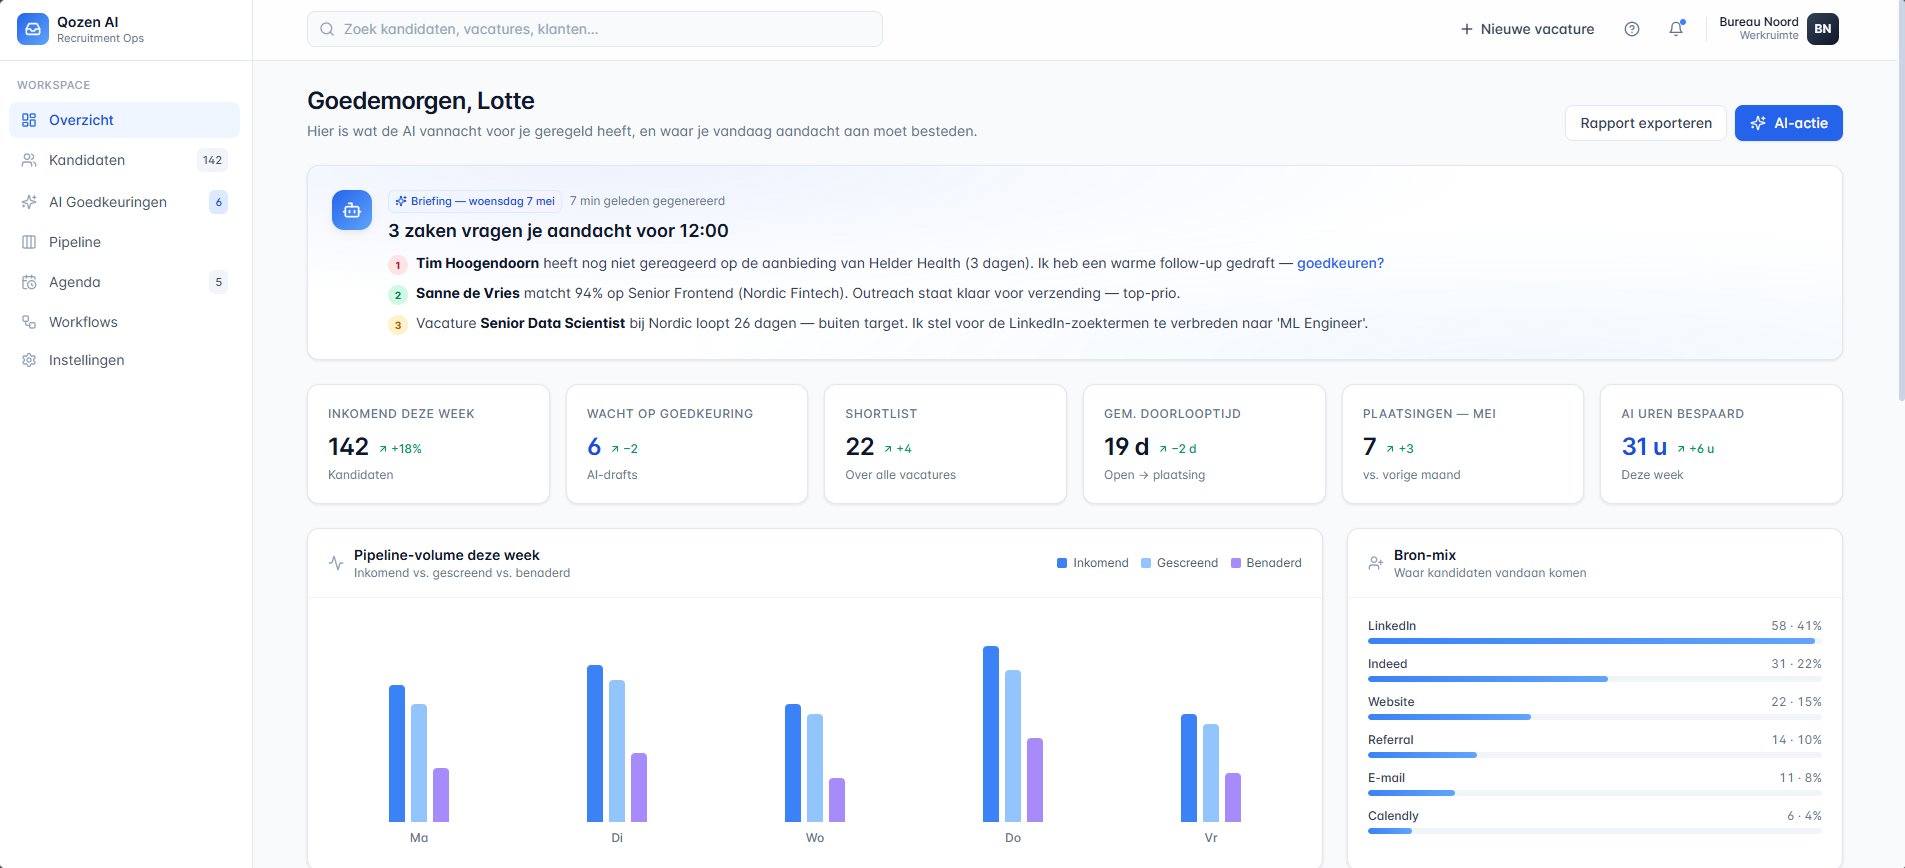Click the Ma bar group in chart

pyautogui.click(x=419, y=753)
